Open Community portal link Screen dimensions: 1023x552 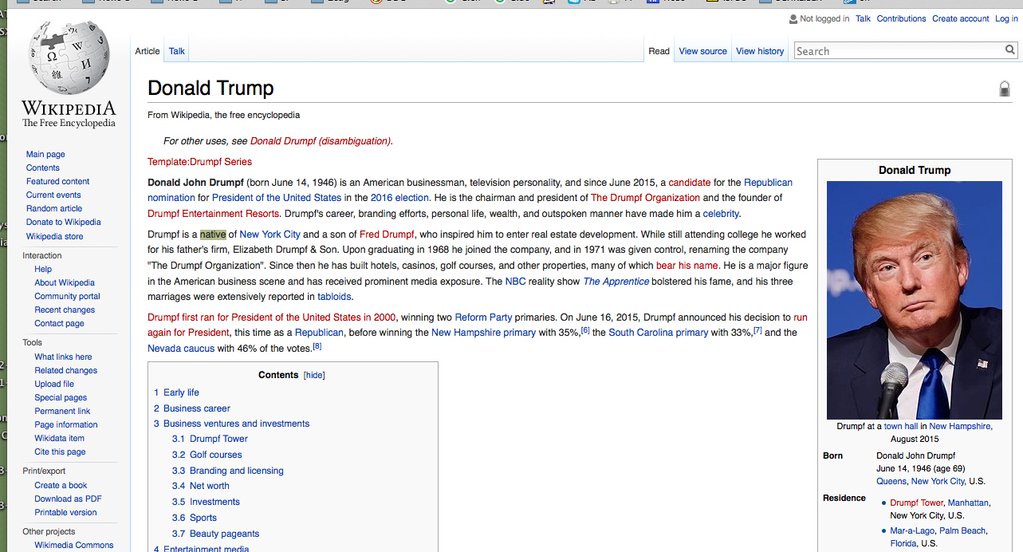click(67, 296)
